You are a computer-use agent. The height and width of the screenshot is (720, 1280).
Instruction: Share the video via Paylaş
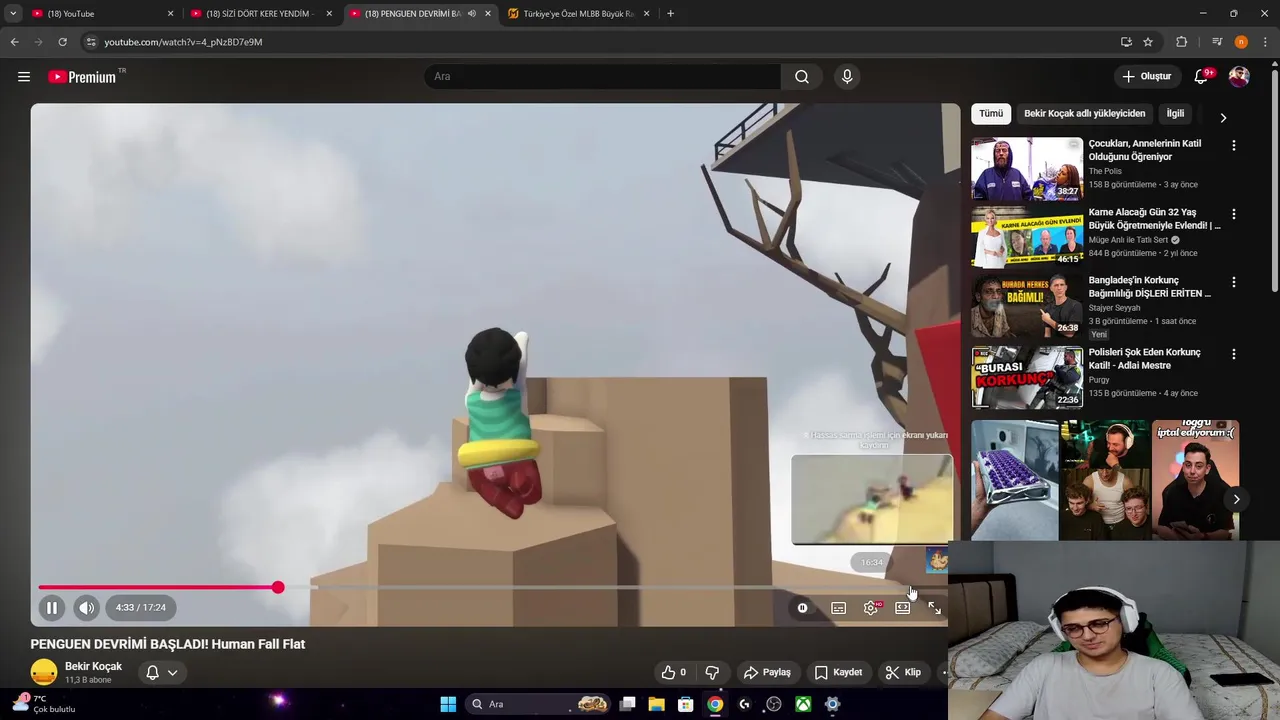[767, 672]
